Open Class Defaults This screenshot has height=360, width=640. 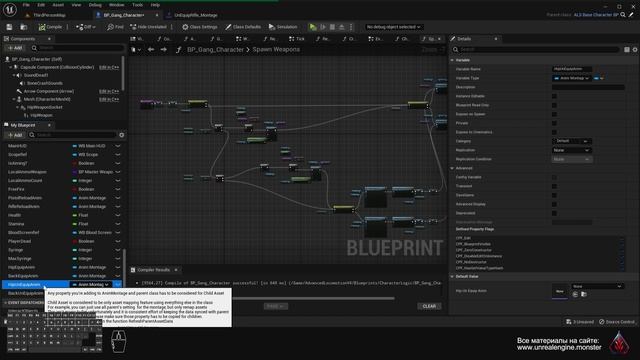click(243, 27)
